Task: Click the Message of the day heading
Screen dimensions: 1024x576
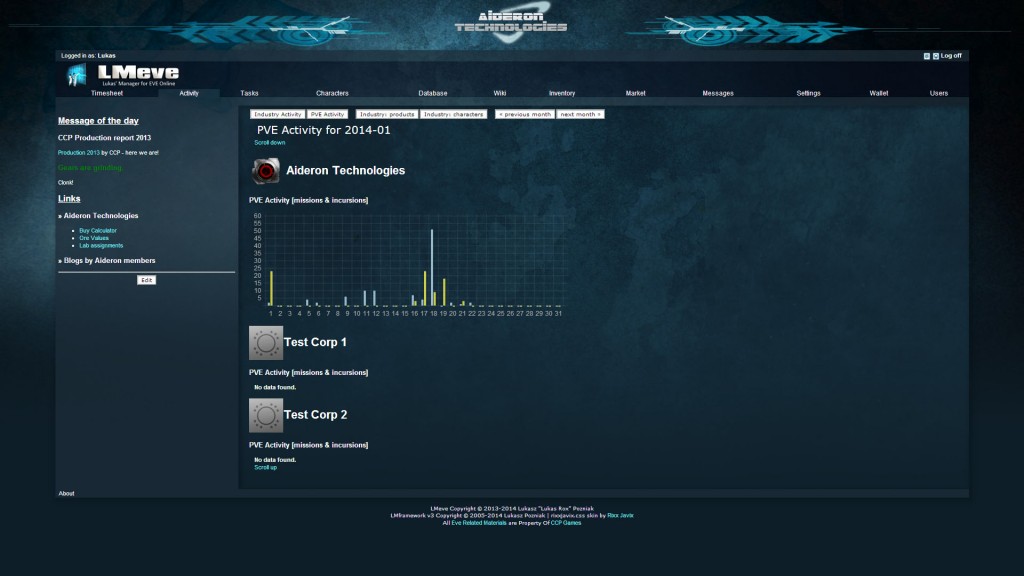Action: pyautogui.click(x=98, y=121)
